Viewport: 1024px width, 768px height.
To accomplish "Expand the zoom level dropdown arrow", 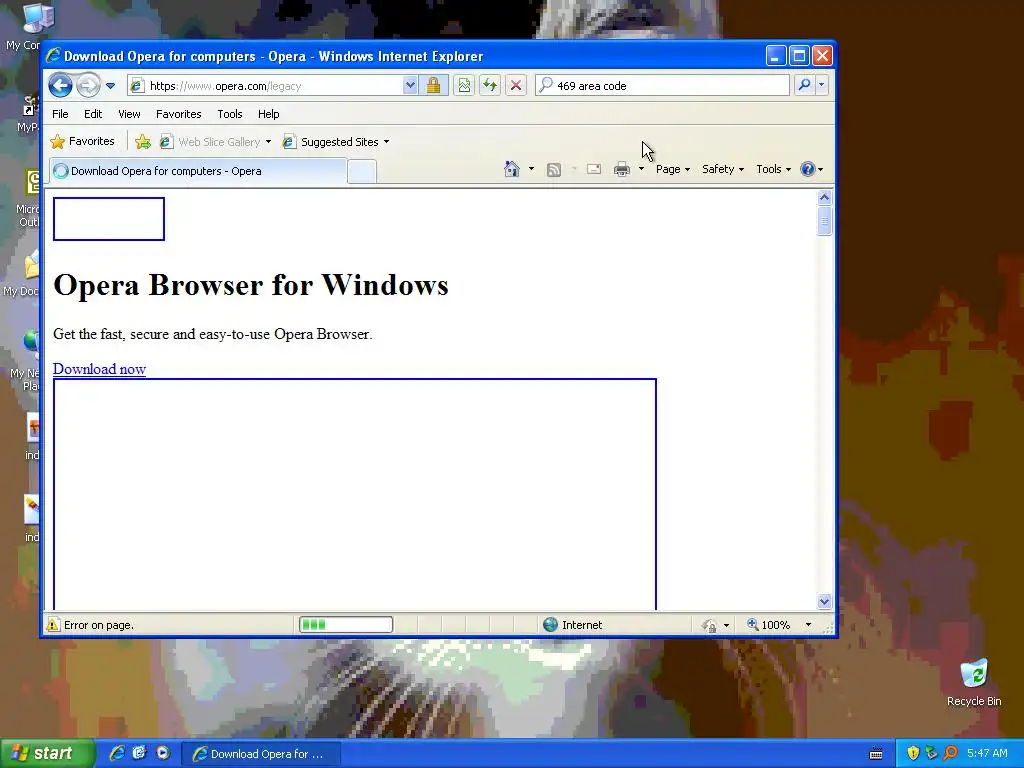I will pos(808,625).
